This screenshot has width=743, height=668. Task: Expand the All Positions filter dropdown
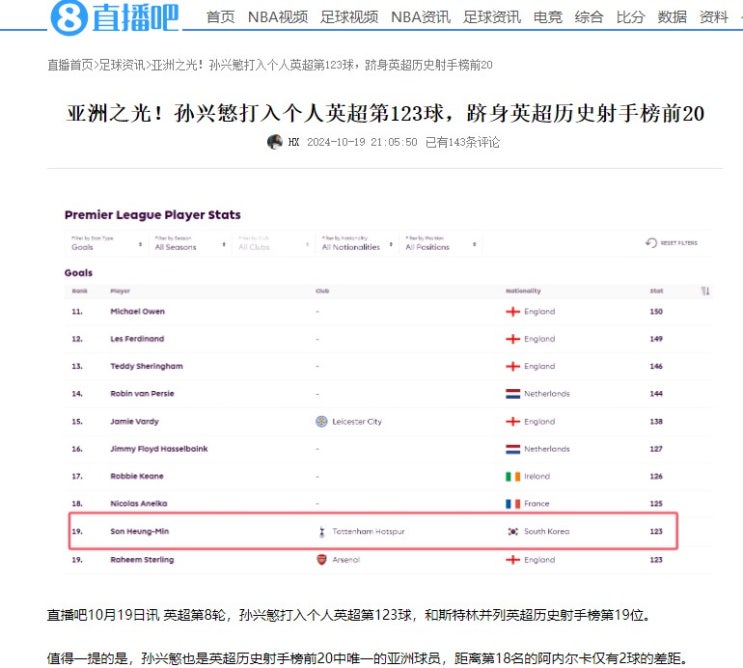[x=440, y=244]
